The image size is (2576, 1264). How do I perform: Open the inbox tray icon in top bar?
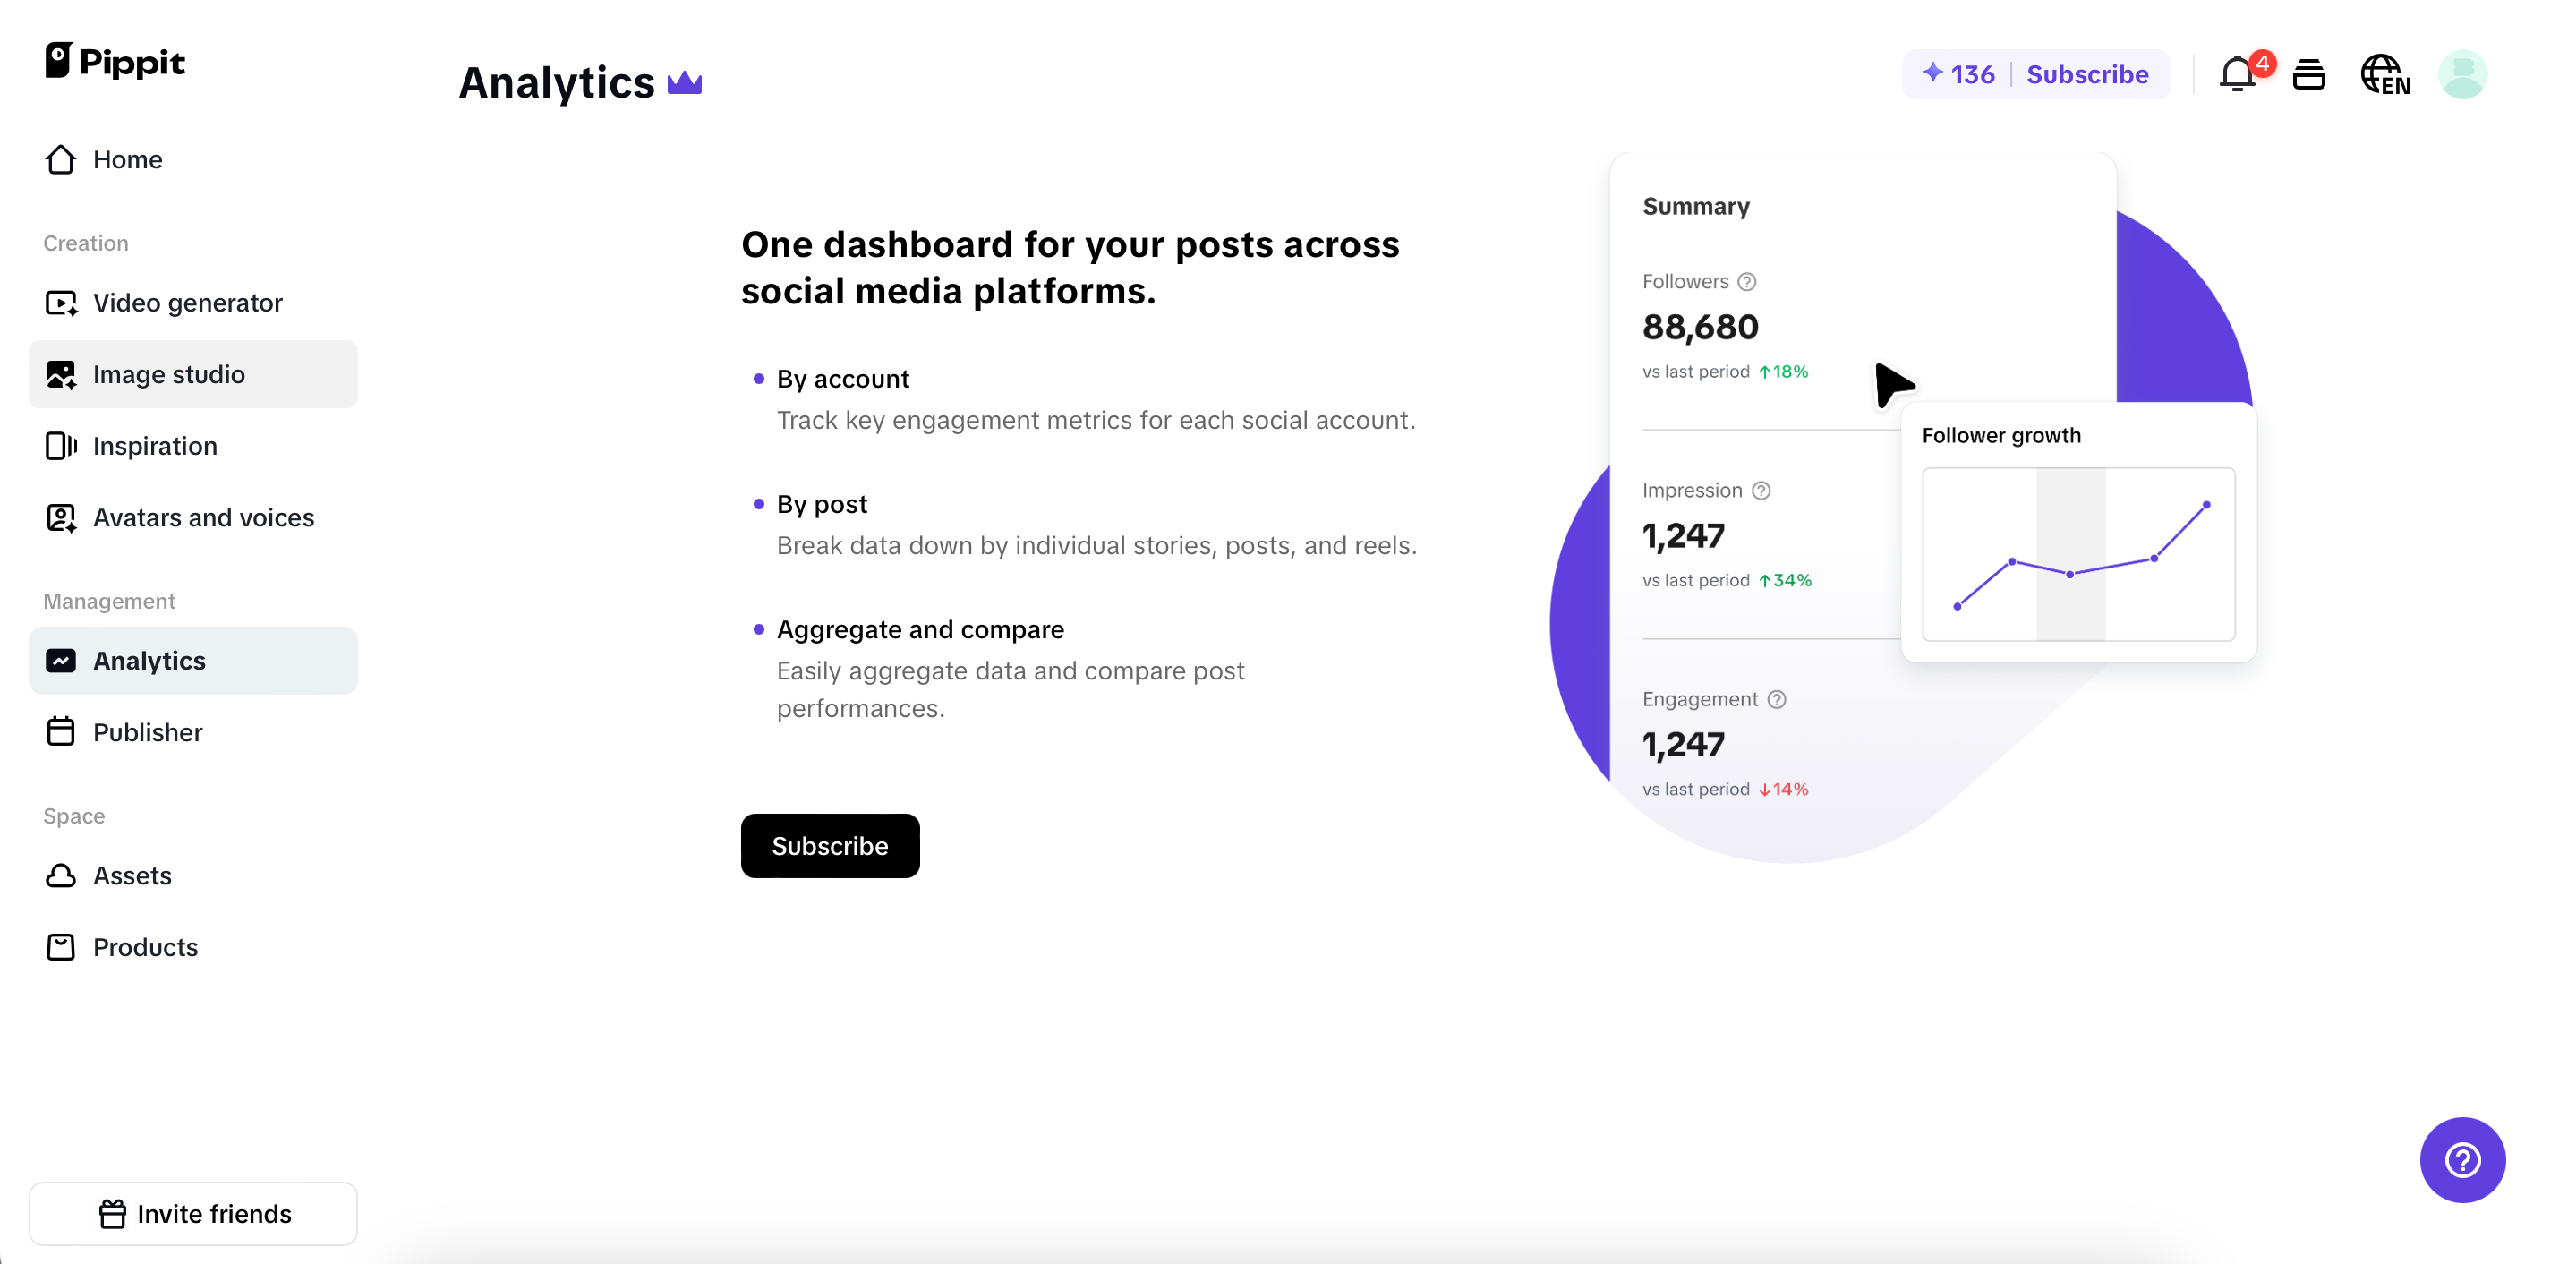[2309, 74]
